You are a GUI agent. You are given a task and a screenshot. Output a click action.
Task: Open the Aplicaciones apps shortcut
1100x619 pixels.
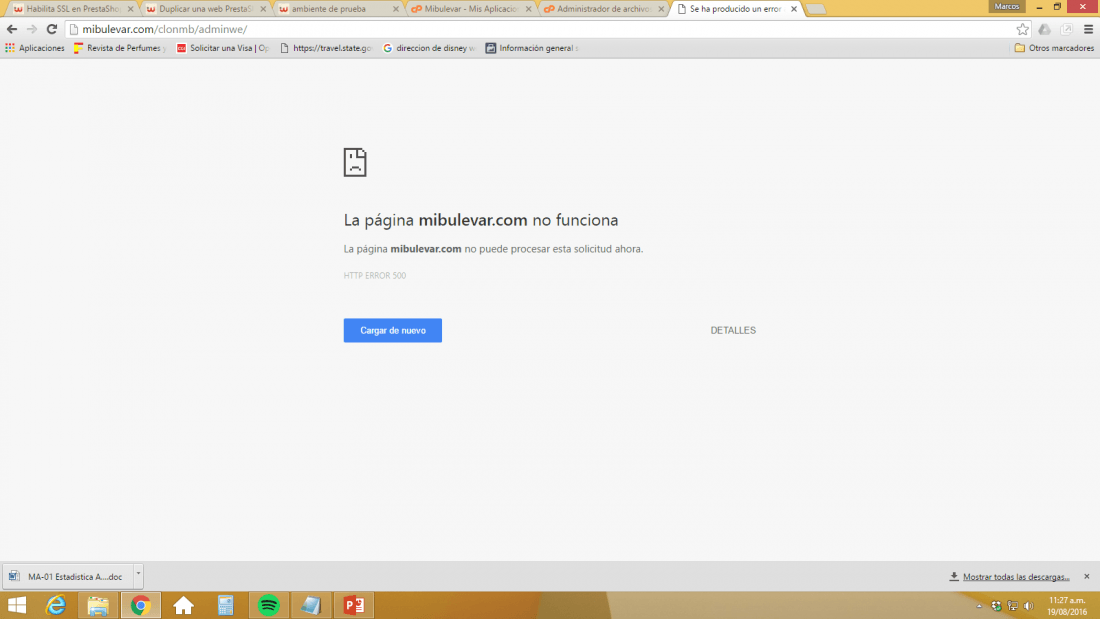[34, 48]
